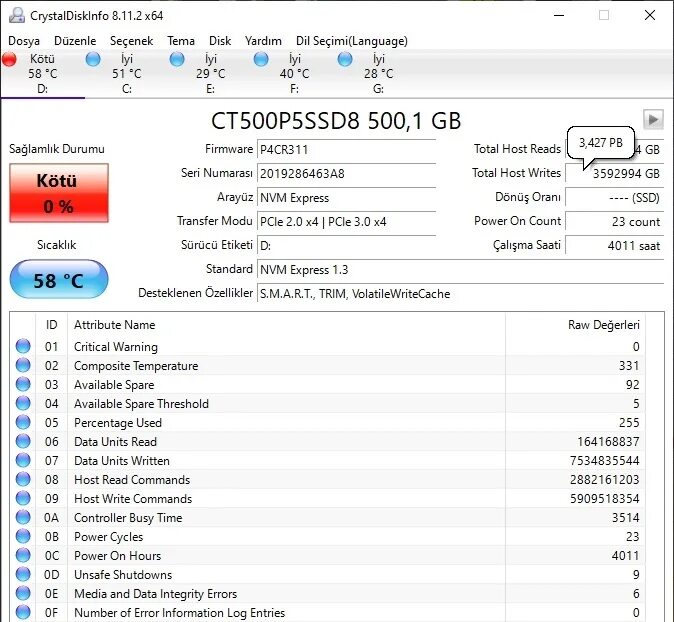The image size is (674, 622).
Task: Open Dil Seçimi(Language) menu
Action: point(352,41)
